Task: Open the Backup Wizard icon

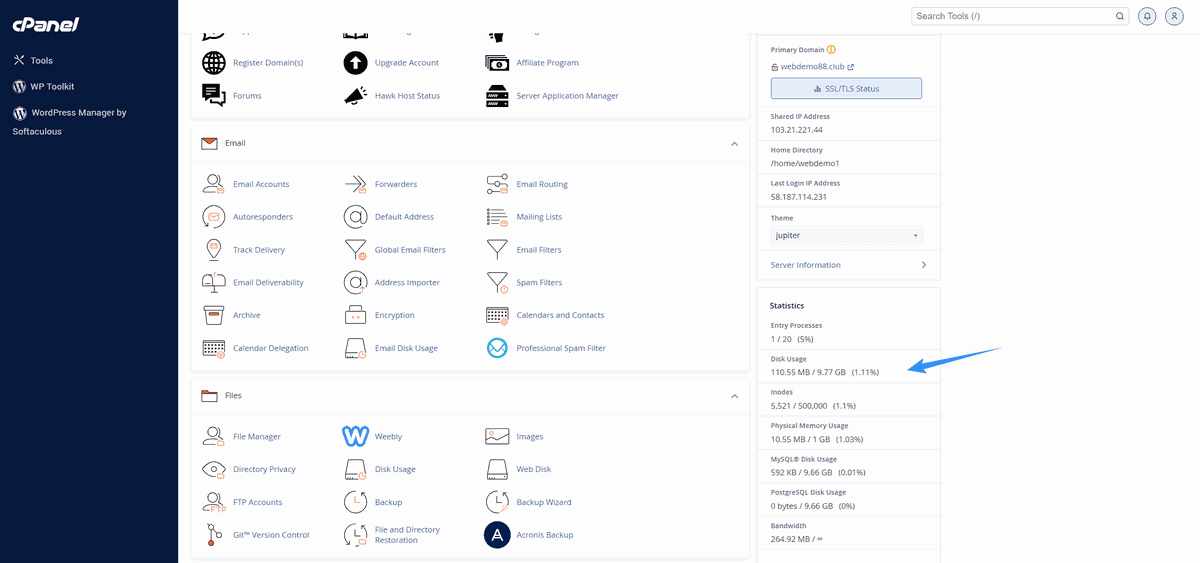Action: coord(497,502)
